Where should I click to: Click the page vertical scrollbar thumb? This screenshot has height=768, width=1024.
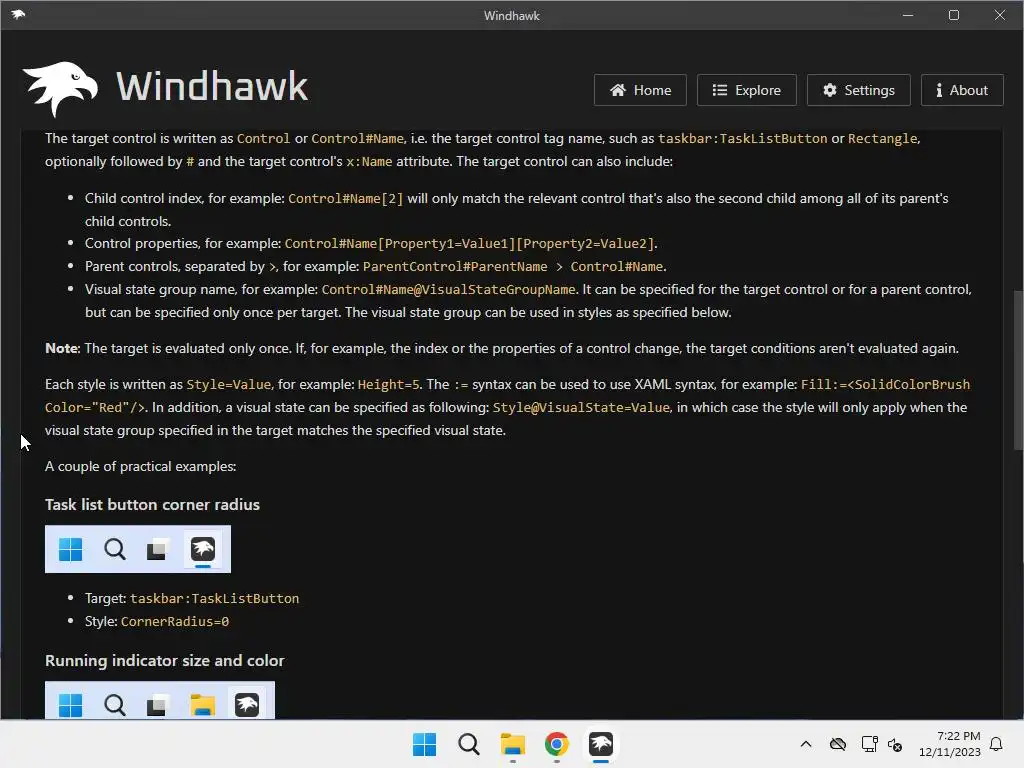(1018, 370)
